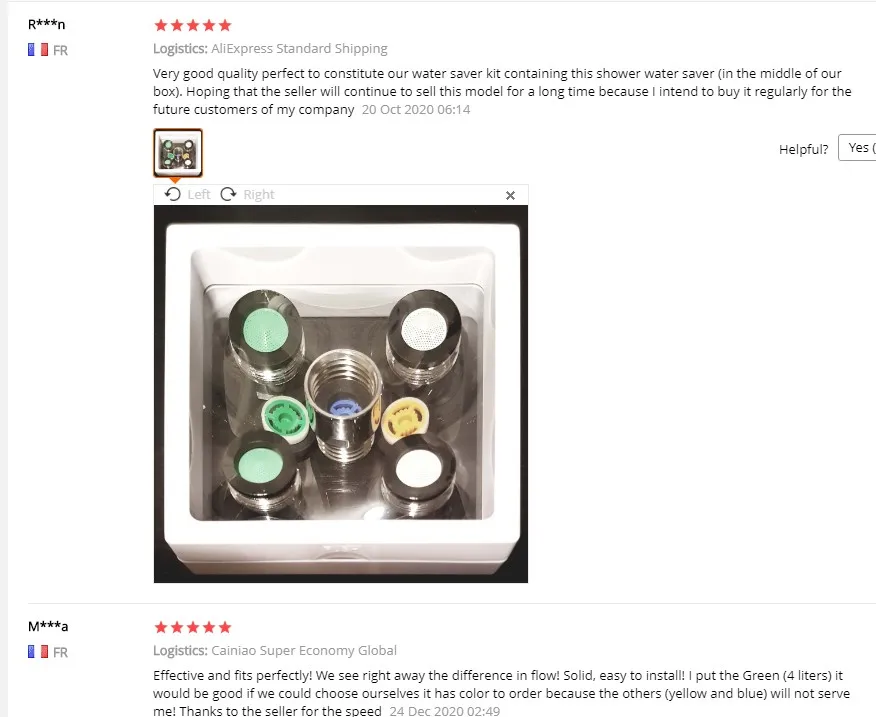876x717 pixels.
Task: Click the French flag next to R***n
Action: tap(38, 50)
